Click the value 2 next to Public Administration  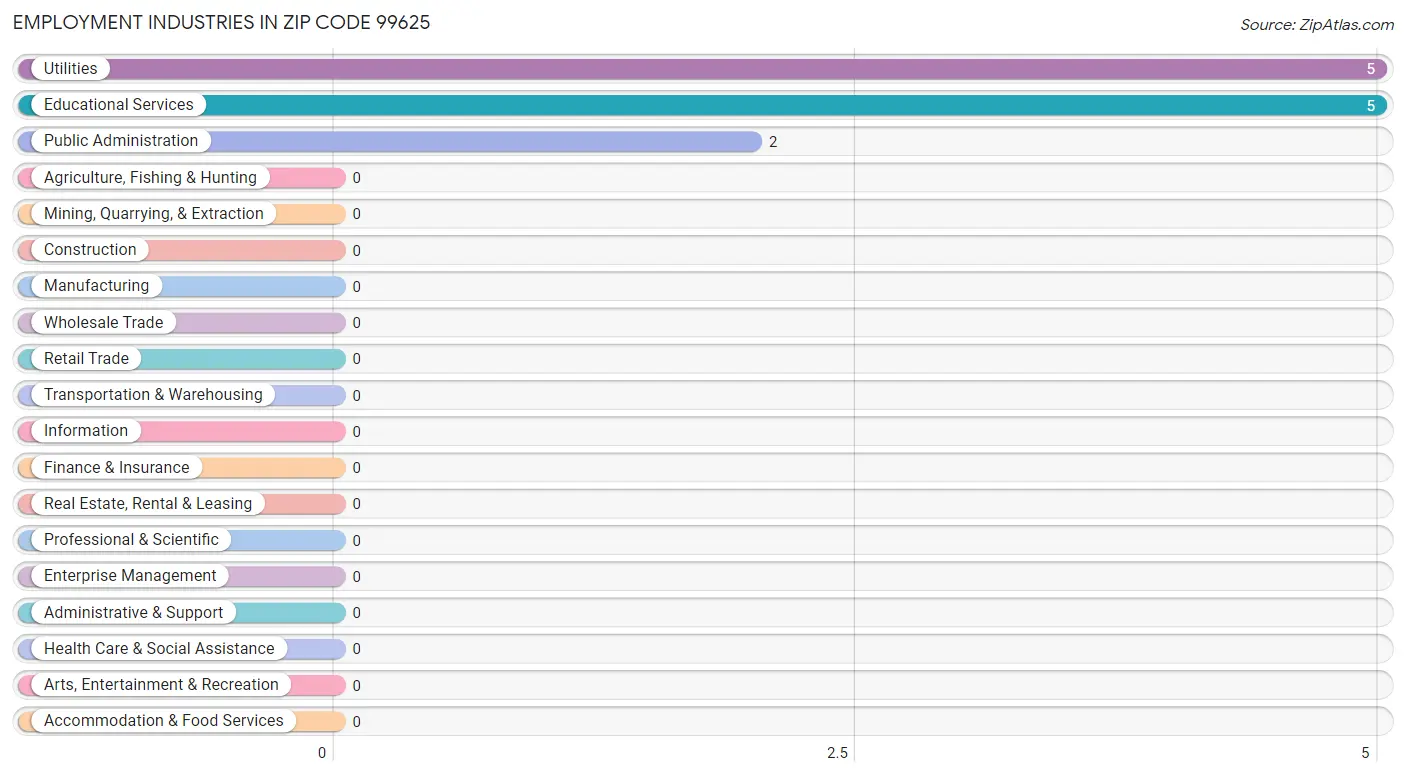point(773,142)
